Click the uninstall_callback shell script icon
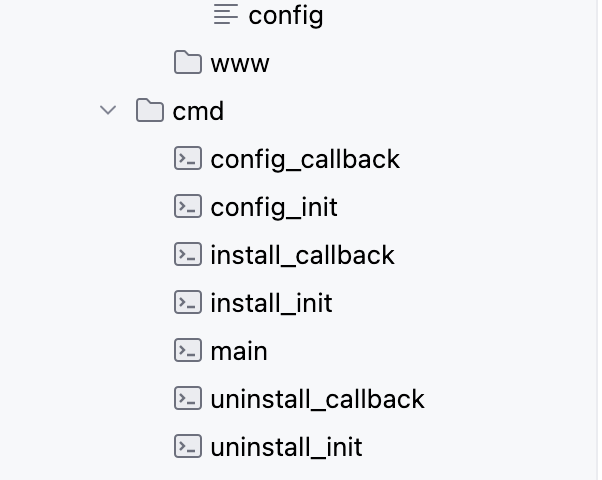 tap(188, 399)
